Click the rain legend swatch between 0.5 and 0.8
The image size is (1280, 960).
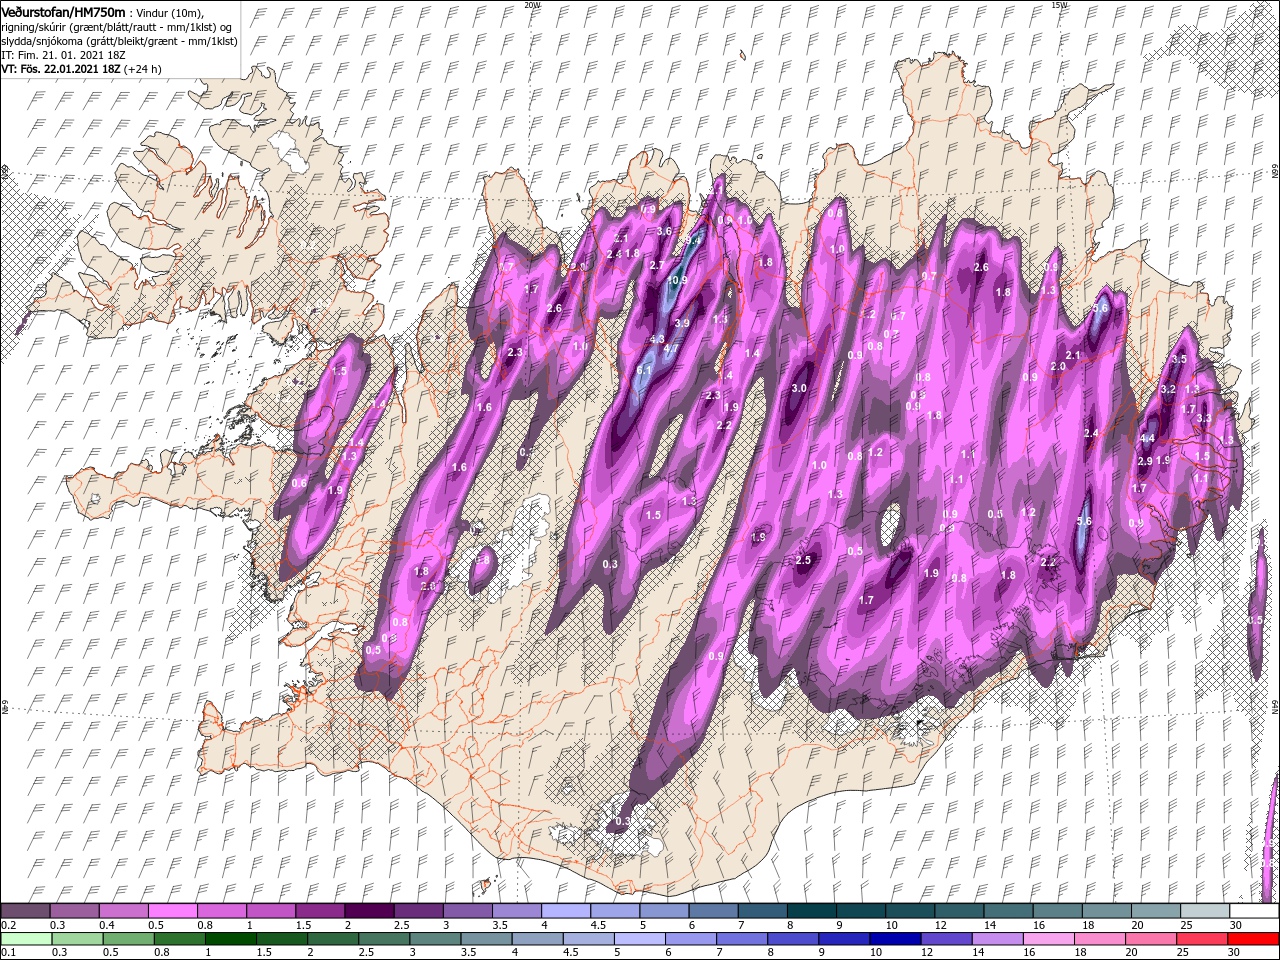tap(127, 939)
